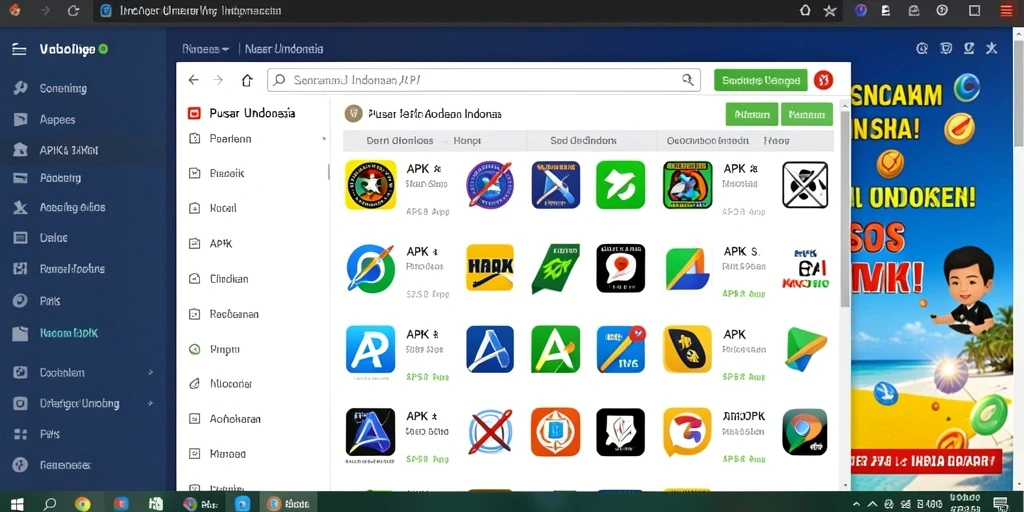Open the hamburger menu beside Vabollige

[20, 49]
